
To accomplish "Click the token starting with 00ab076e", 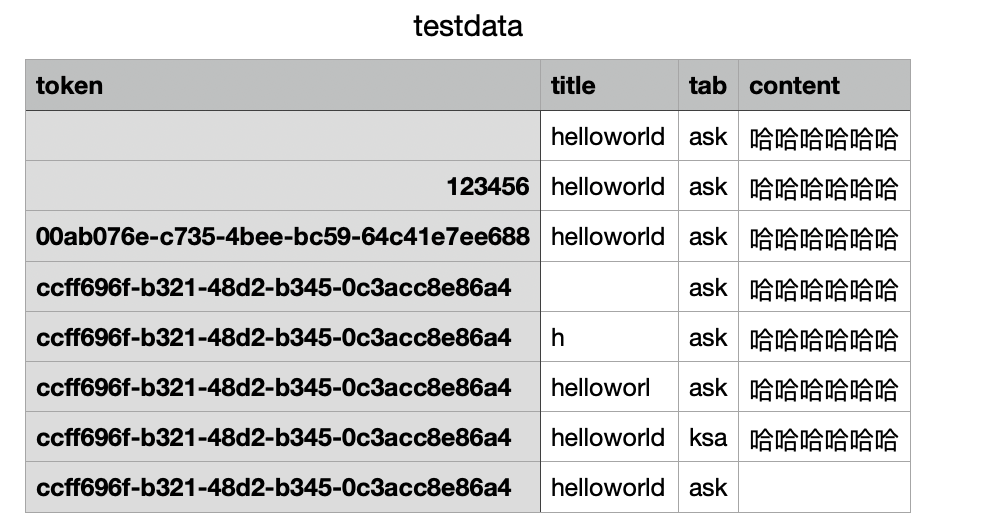I will tap(283, 237).
